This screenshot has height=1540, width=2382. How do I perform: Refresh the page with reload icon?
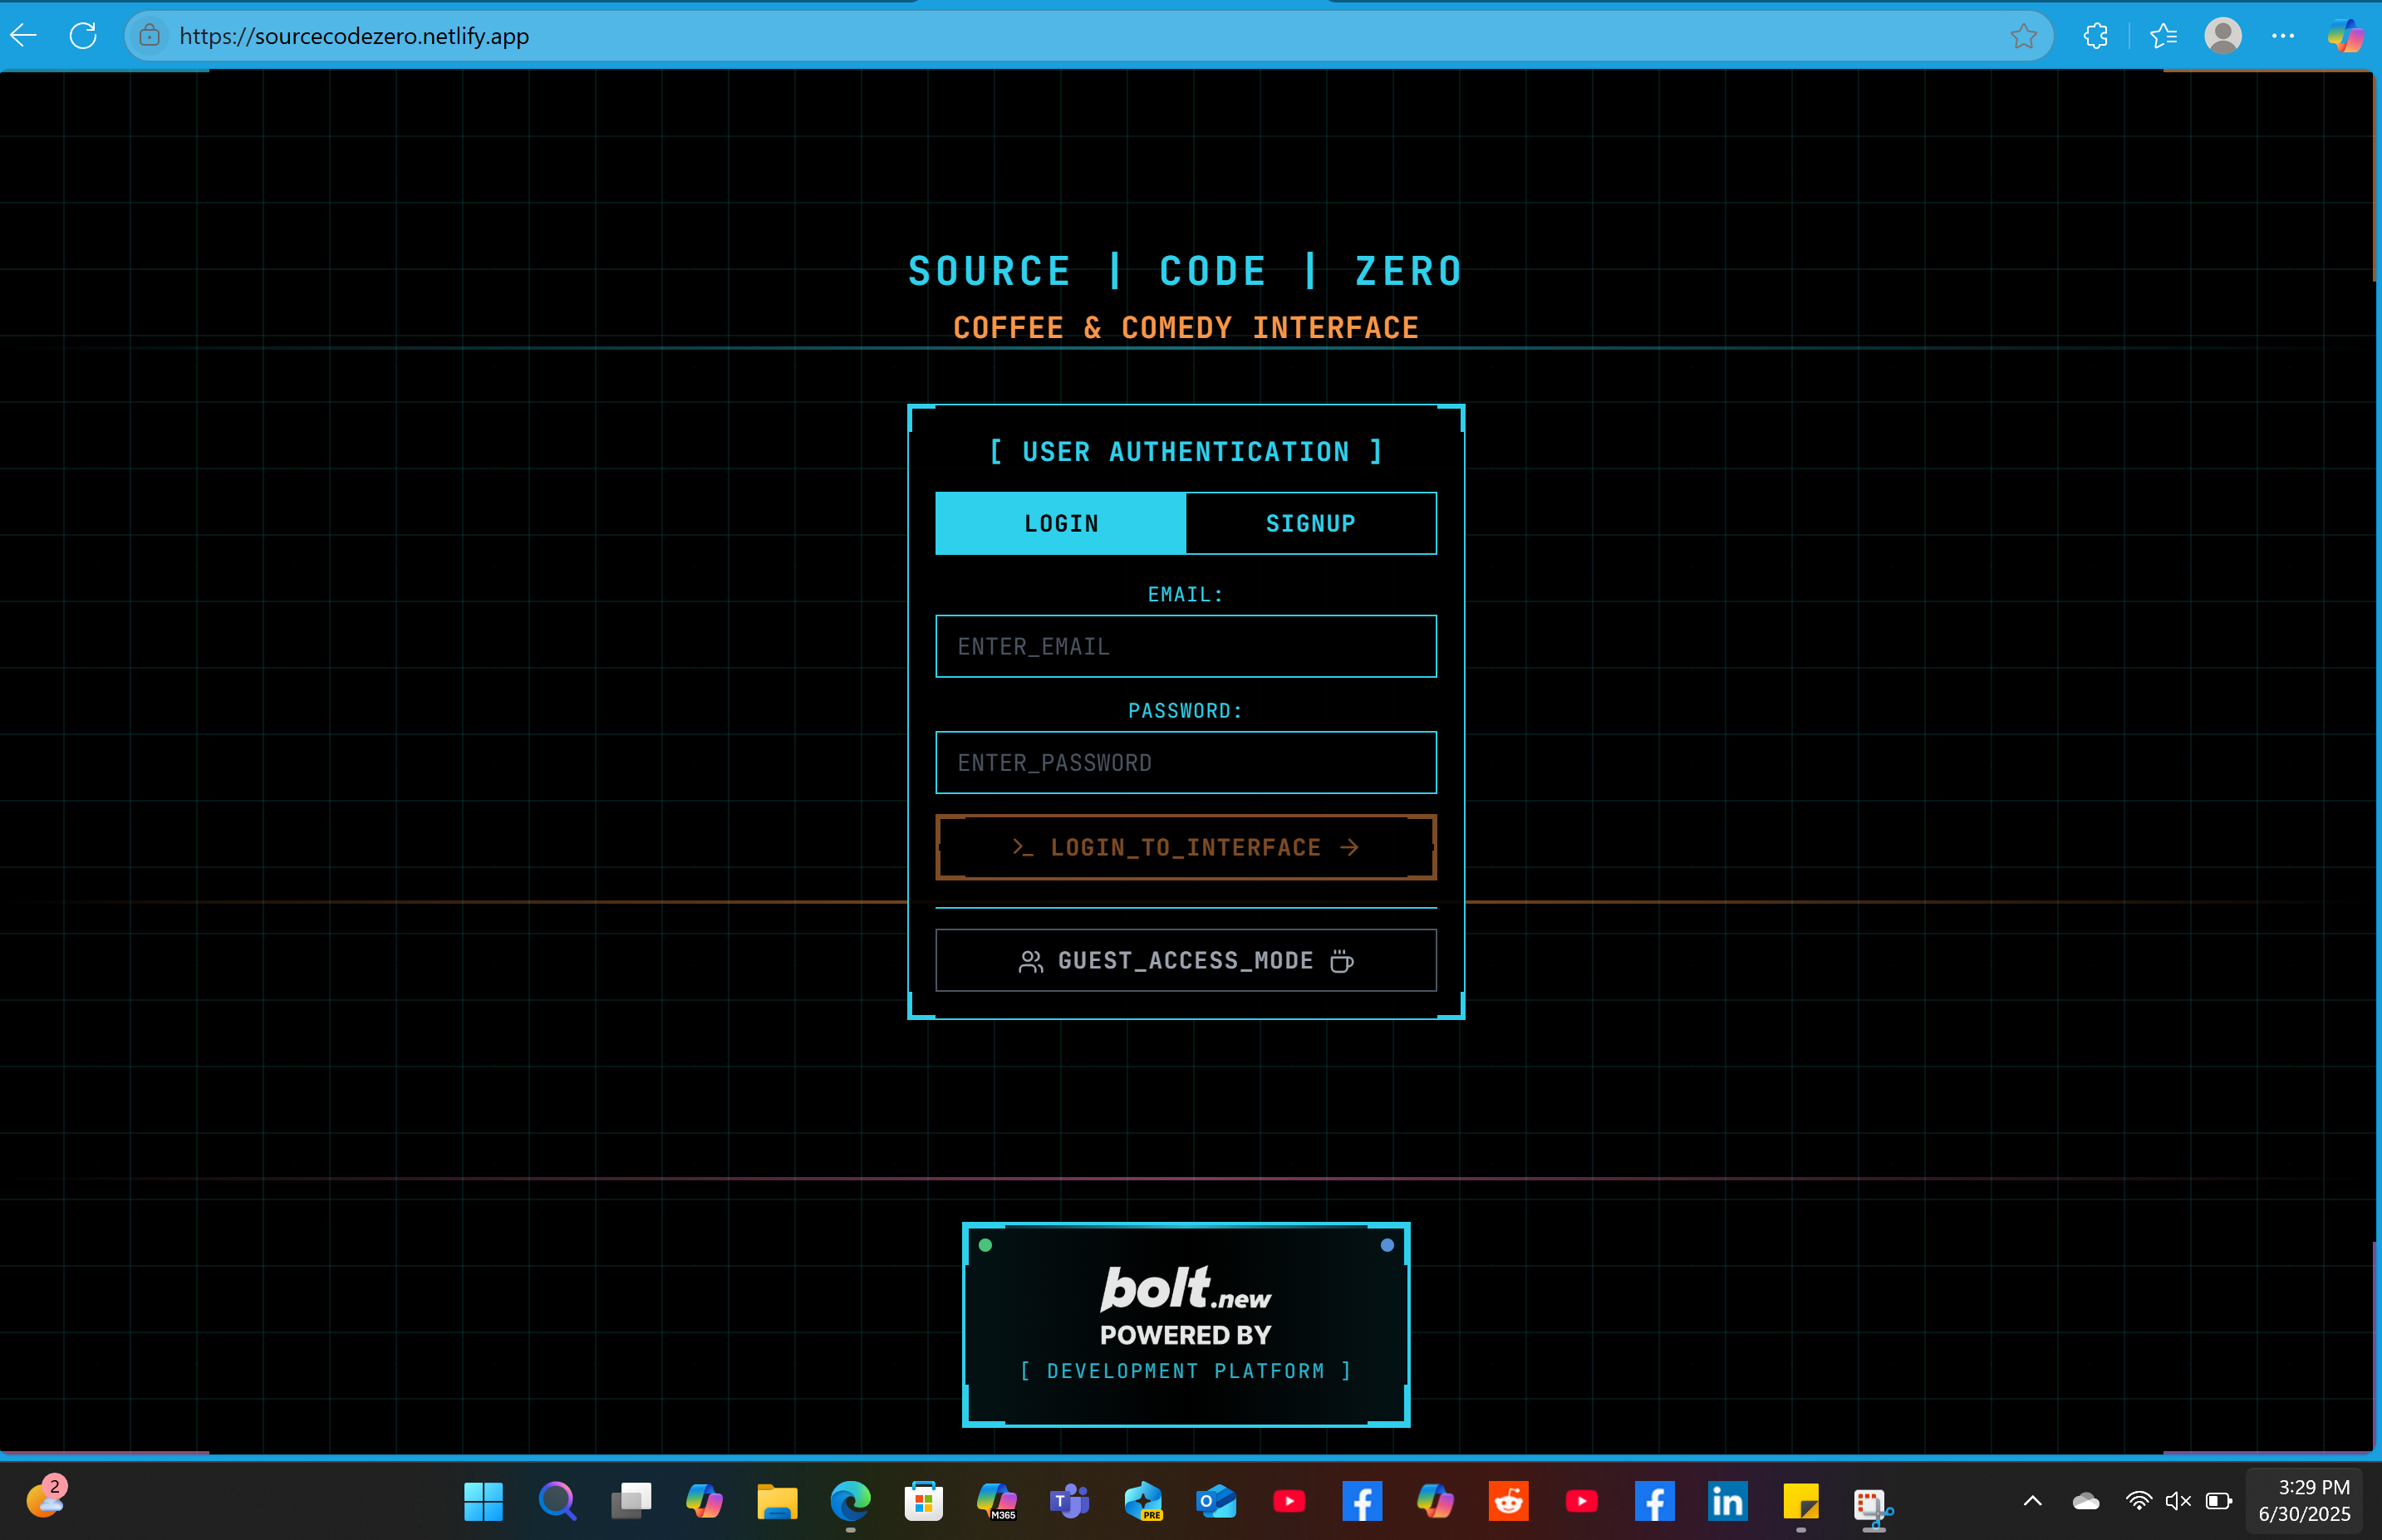(83, 36)
